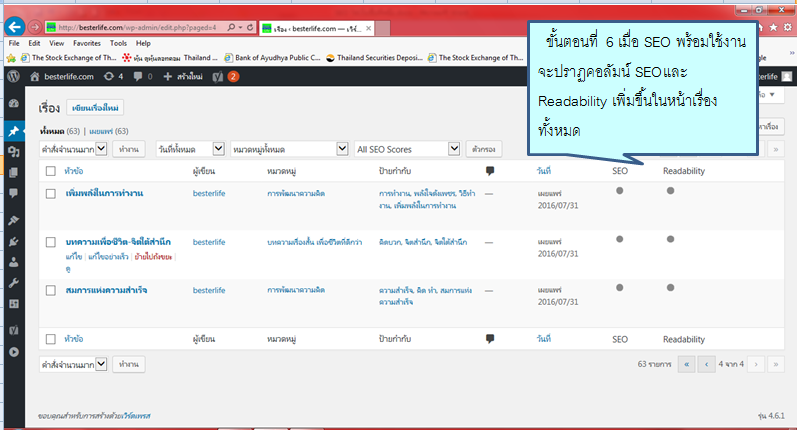Open the Edit menu

tap(34, 43)
